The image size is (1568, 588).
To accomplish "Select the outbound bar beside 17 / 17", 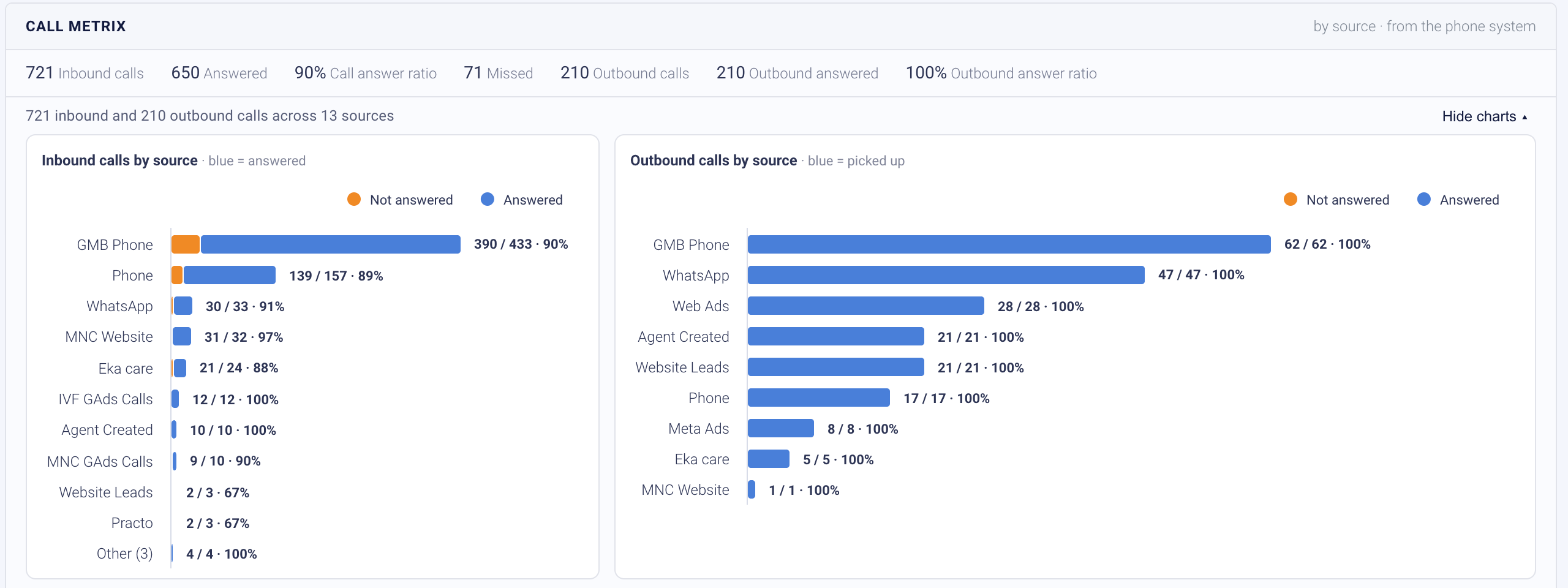I will point(819,398).
